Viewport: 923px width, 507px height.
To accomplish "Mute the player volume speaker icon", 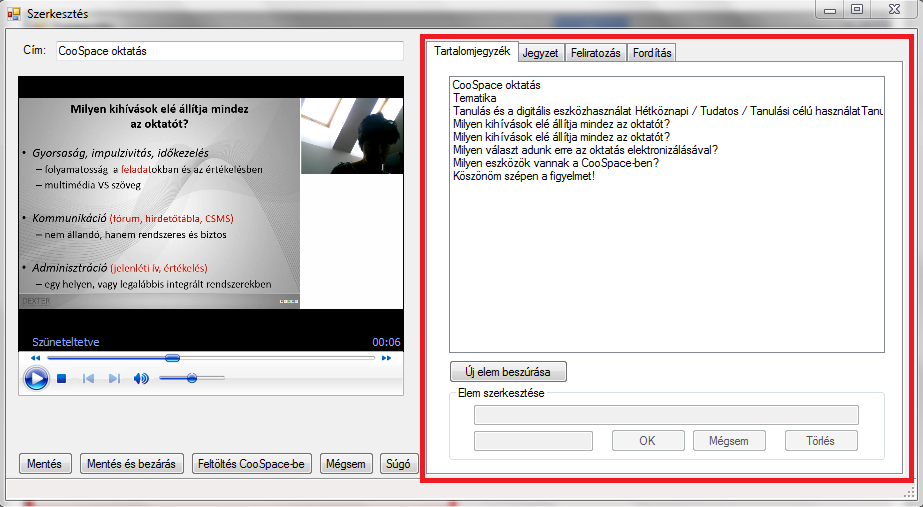I will (x=141, y=379).
